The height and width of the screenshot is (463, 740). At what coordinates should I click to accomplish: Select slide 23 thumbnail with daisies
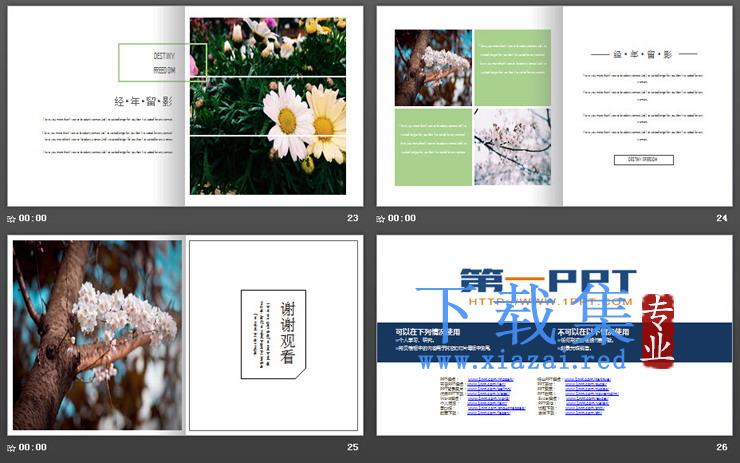[x=185, y=106]
